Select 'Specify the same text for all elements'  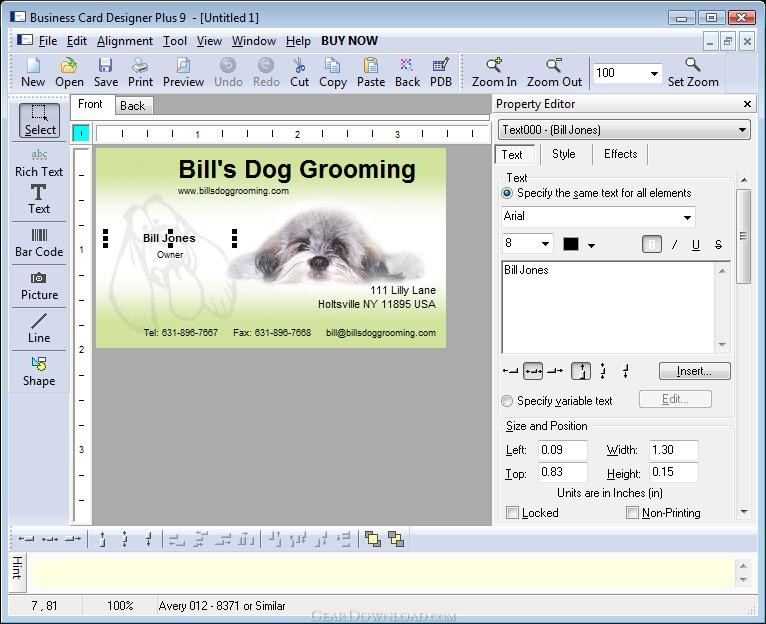507,193
